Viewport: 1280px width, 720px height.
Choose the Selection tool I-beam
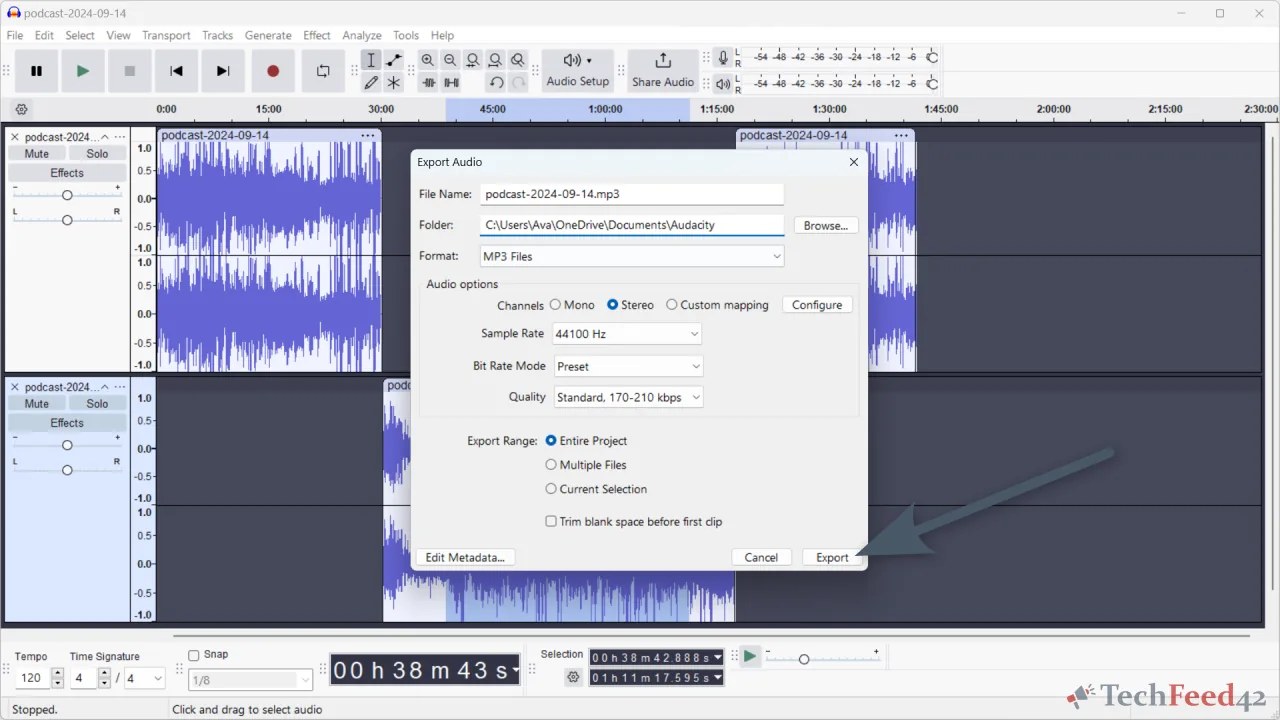[x=371, y=60]
